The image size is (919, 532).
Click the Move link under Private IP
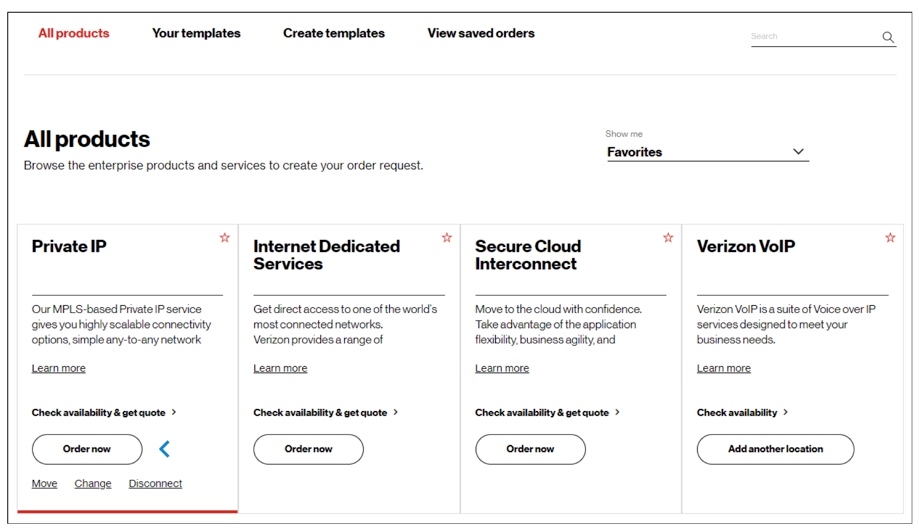tap(44, 484)
